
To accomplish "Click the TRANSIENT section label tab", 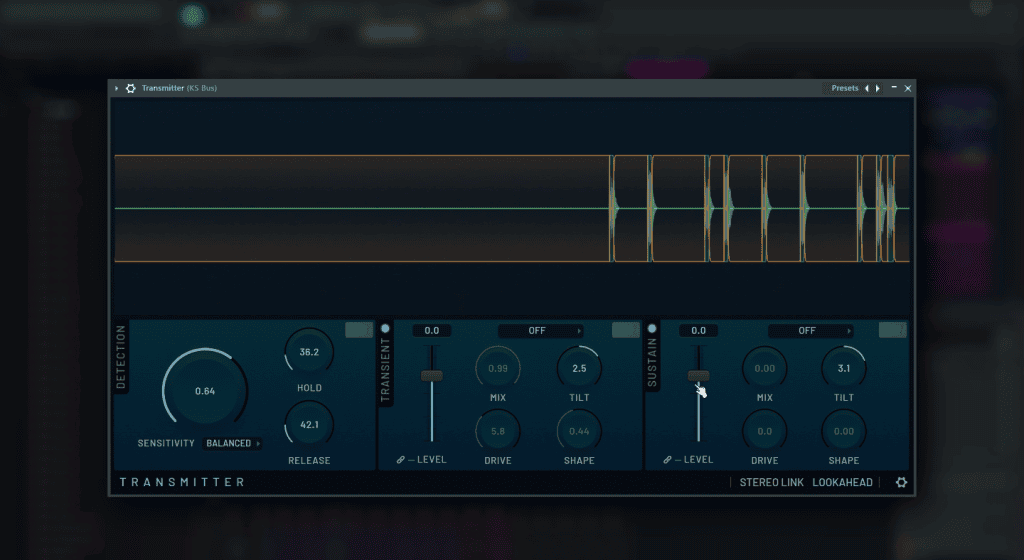I will coord(385,370).
